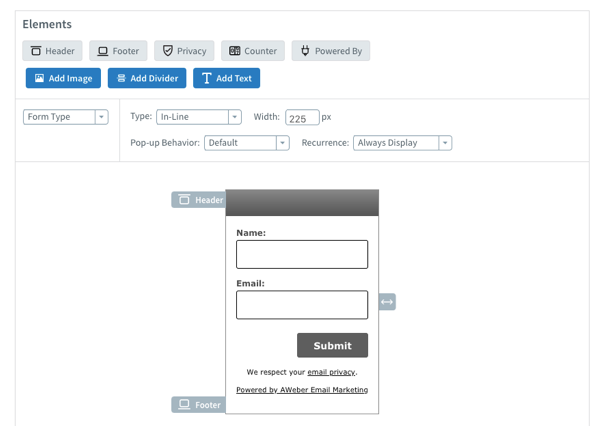The image size is (600, 426).
Task: Open the email privacy link
Action: (x=331, y=372)
